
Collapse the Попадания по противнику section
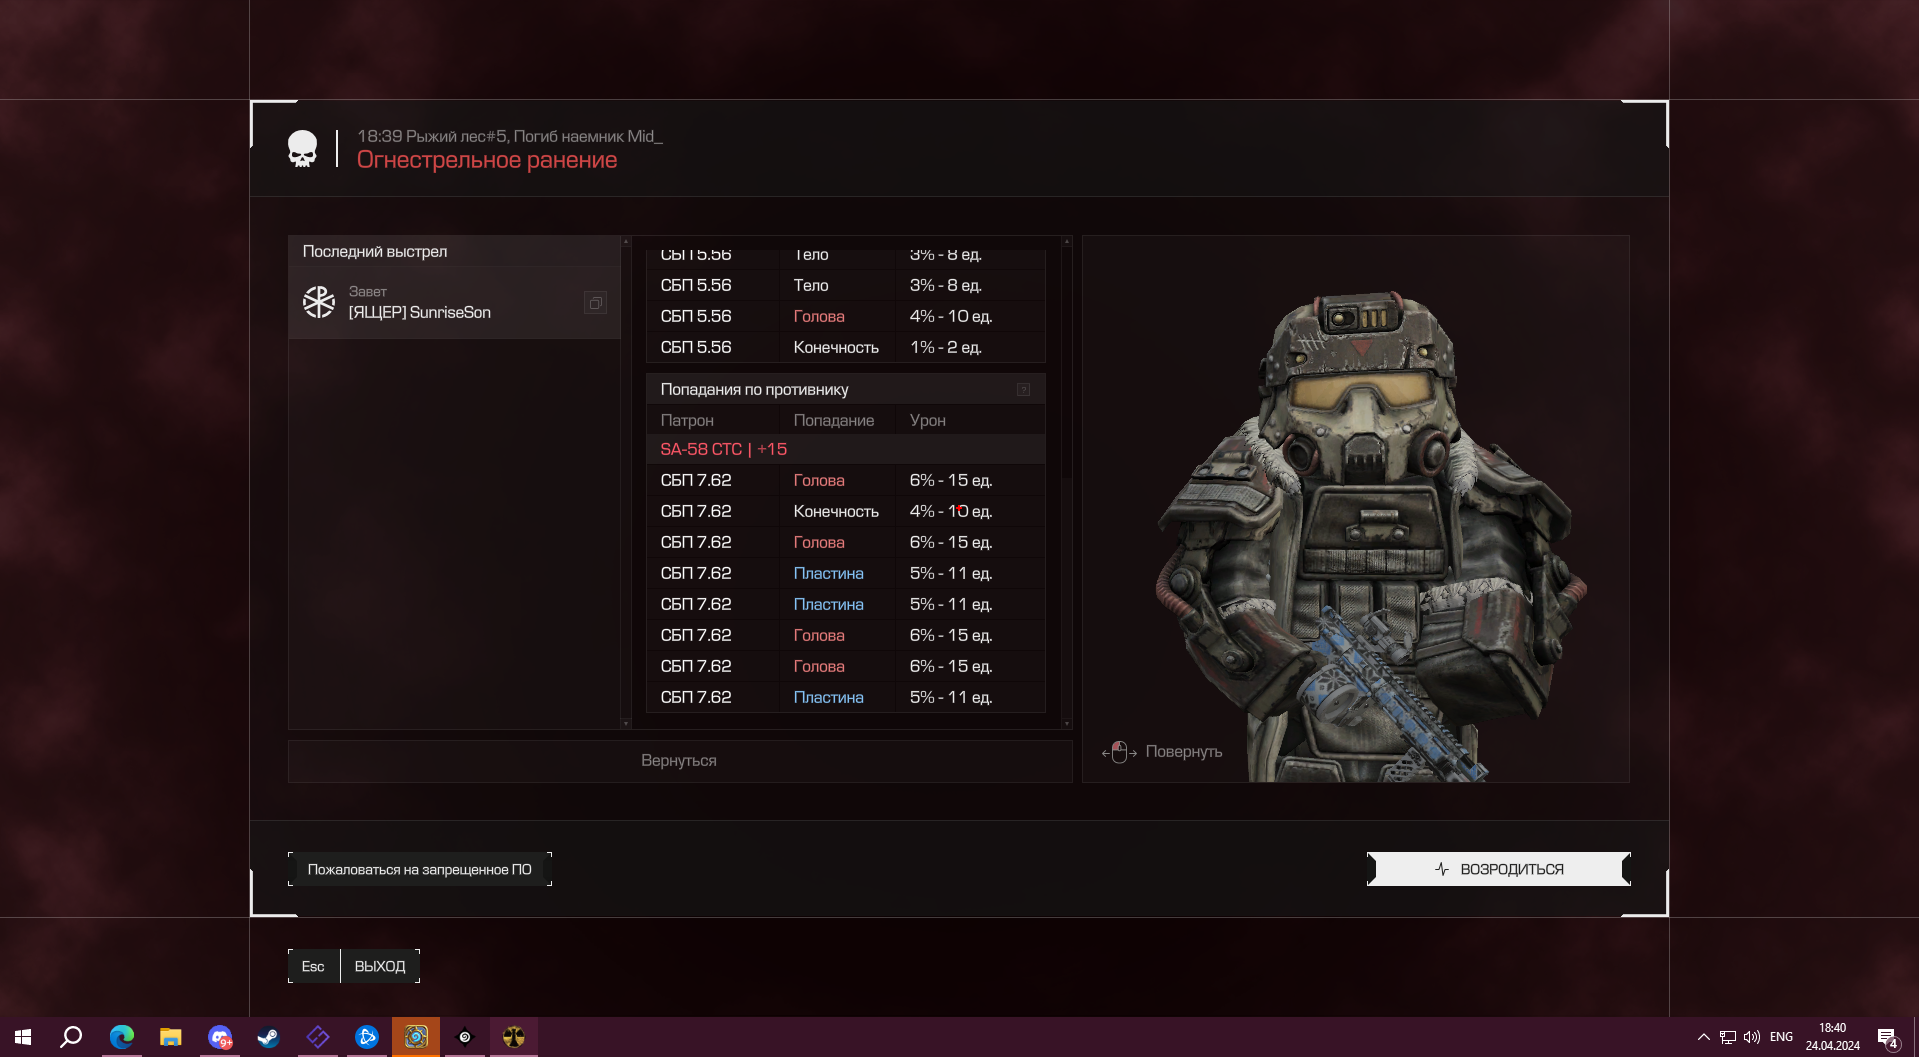(1023, 390)
